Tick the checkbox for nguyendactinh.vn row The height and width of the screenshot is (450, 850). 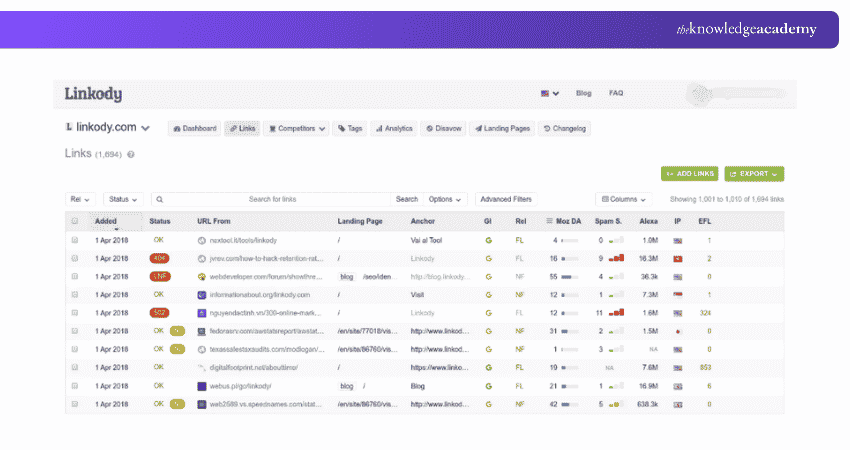pos(75,313)
